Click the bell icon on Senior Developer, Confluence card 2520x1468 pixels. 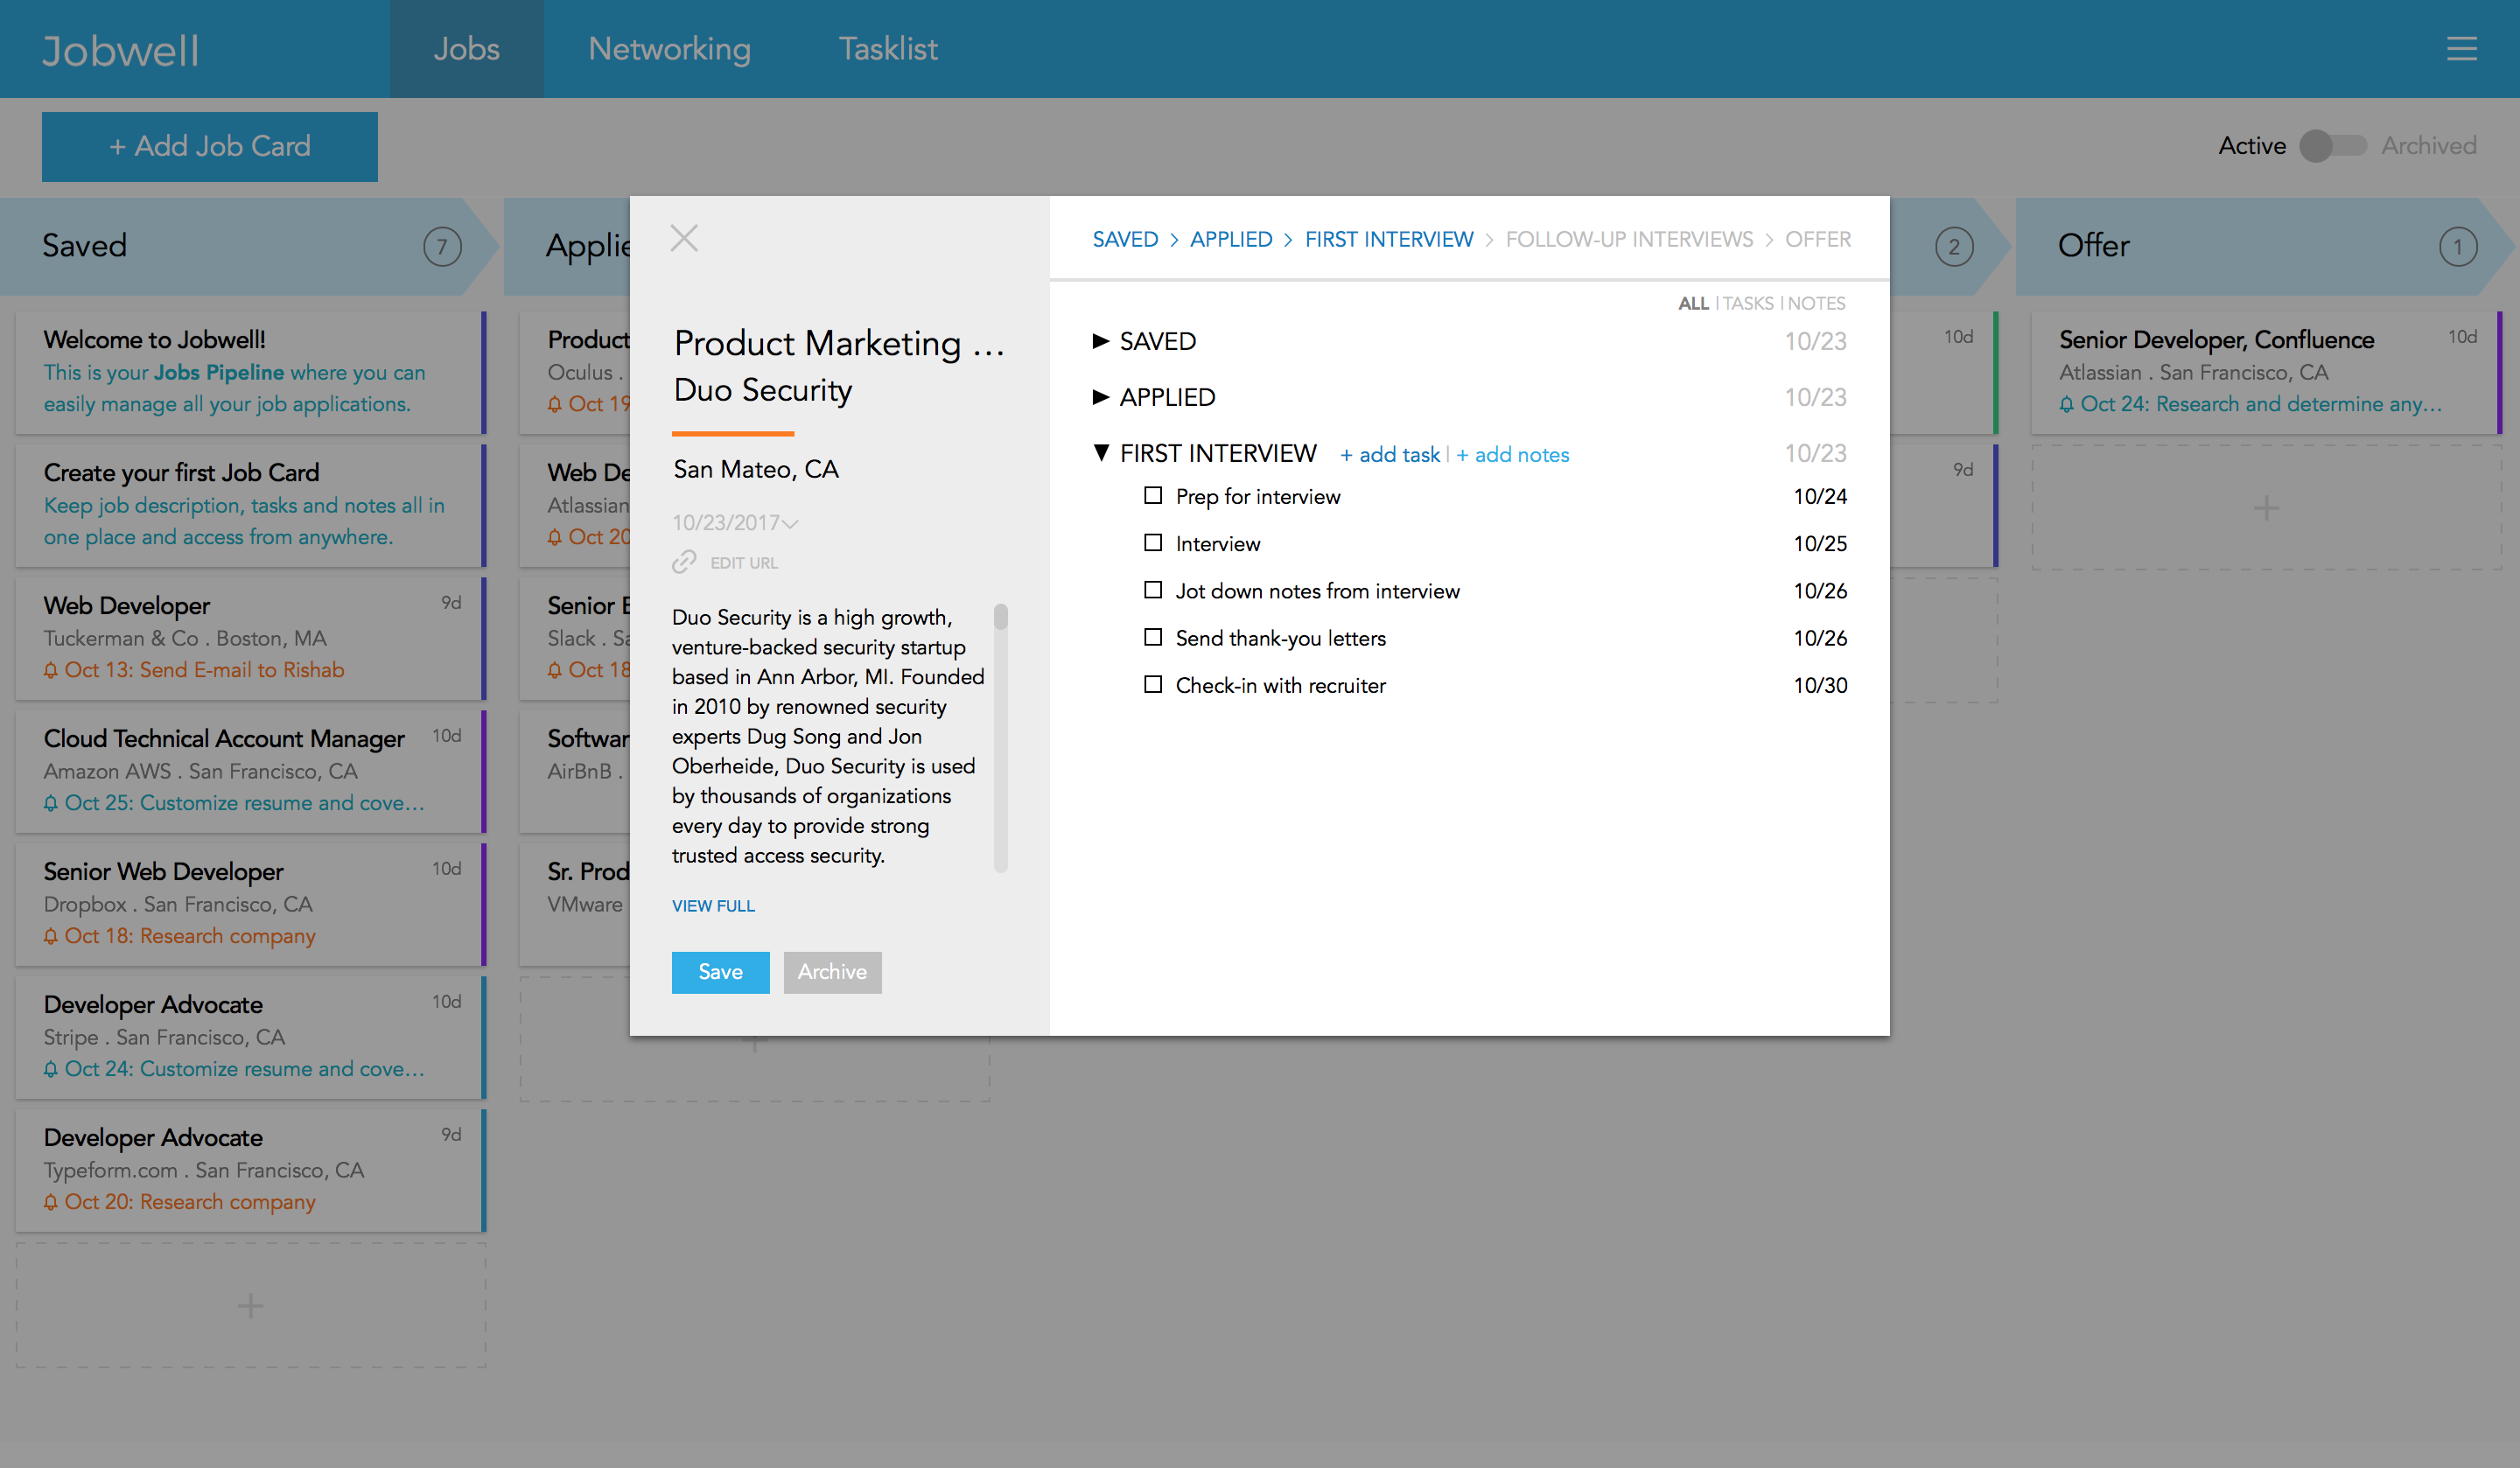[2067, 404]
